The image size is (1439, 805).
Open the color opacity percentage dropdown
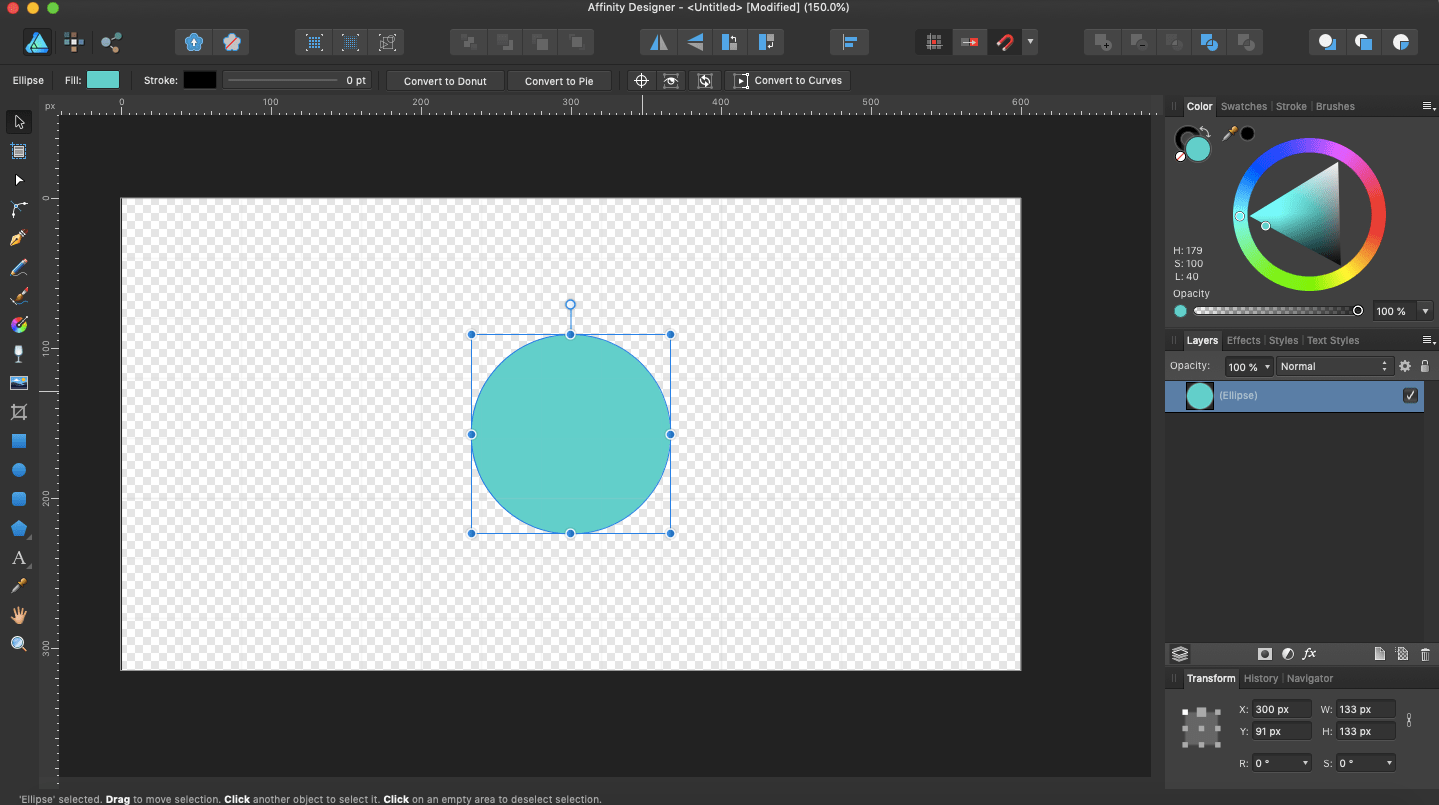[x=1426, y=311]
